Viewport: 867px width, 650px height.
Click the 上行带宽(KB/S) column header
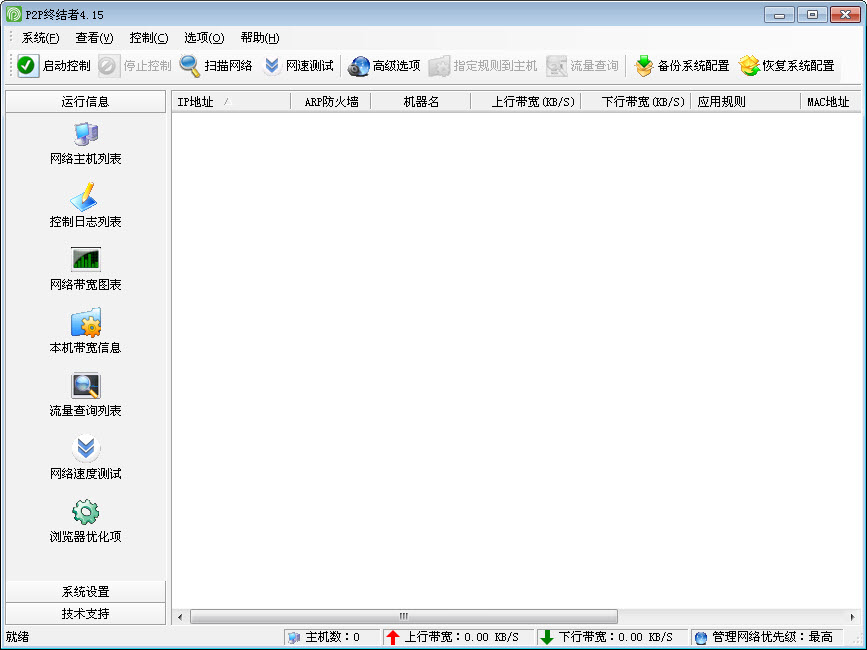point(525,102)
